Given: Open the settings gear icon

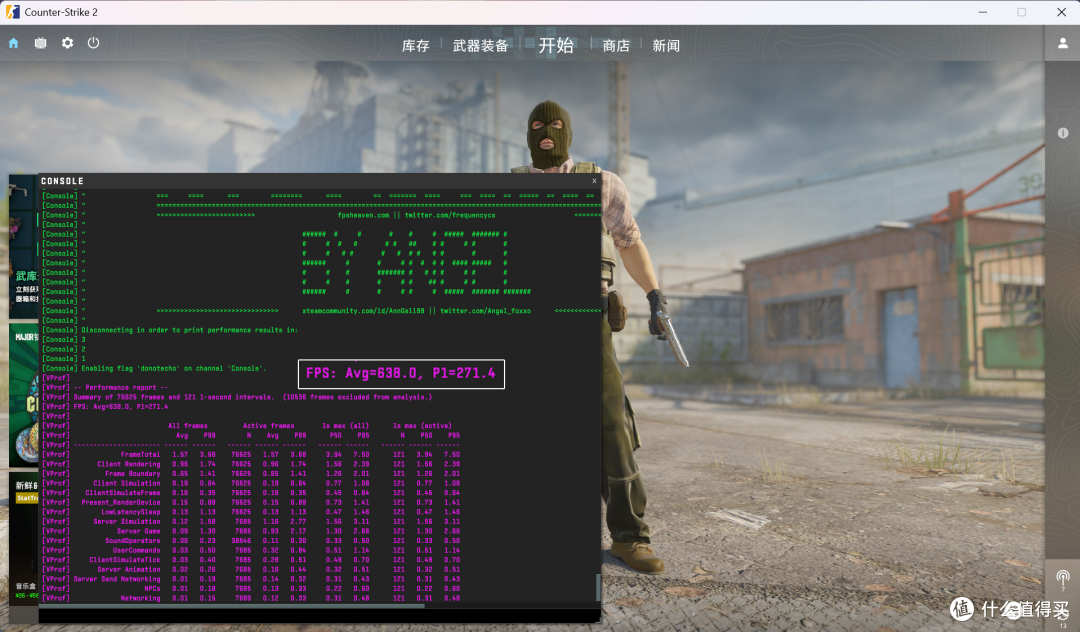Looking at the screenshot, I should point(67,43).
